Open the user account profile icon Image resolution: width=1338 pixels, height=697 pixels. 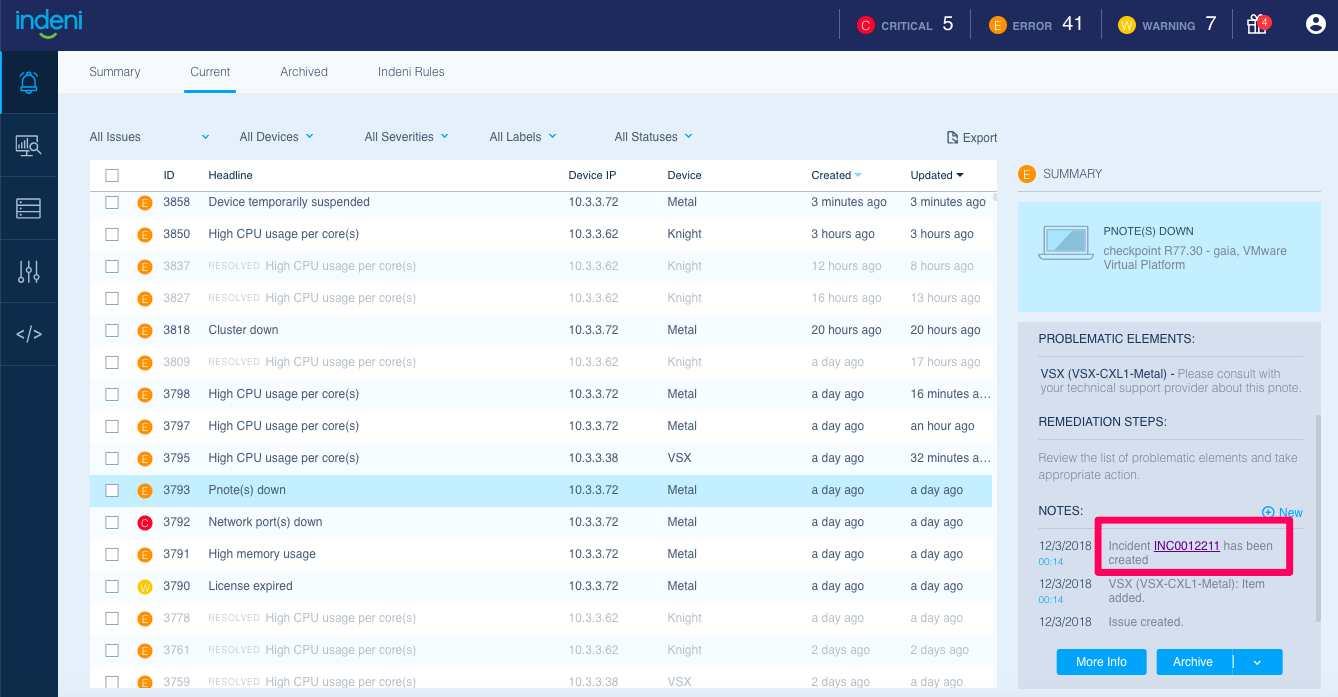[x=1316, y=24]
